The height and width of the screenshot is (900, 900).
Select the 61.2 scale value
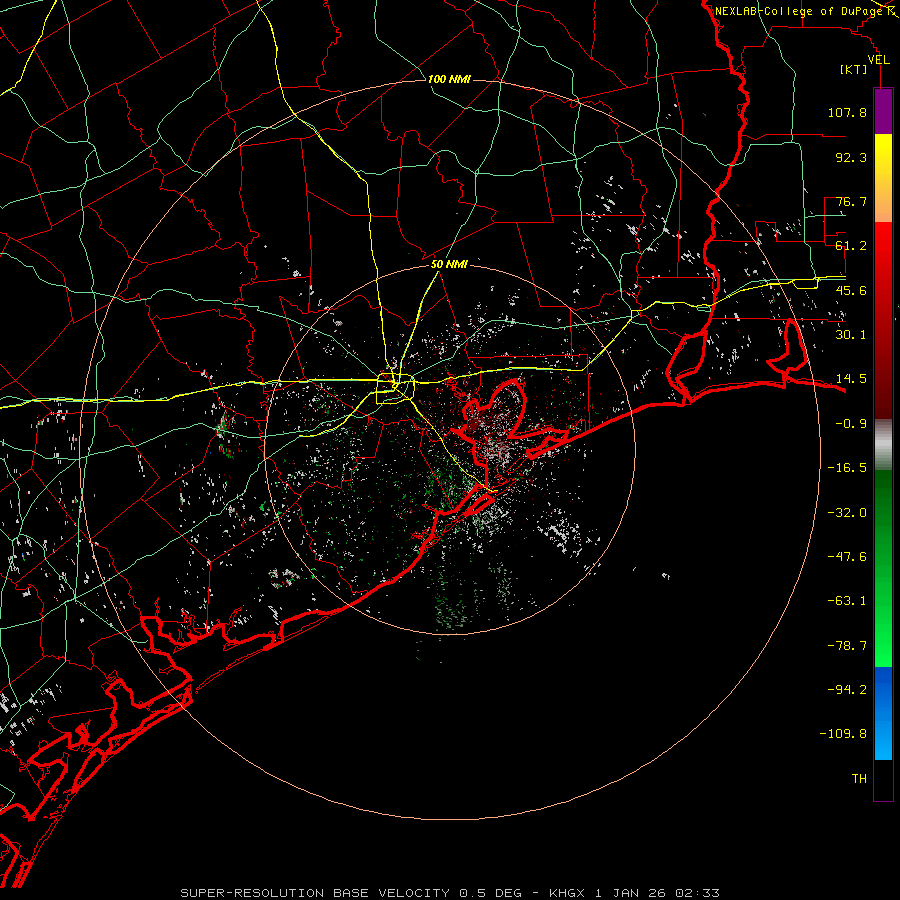click(851, 246)
